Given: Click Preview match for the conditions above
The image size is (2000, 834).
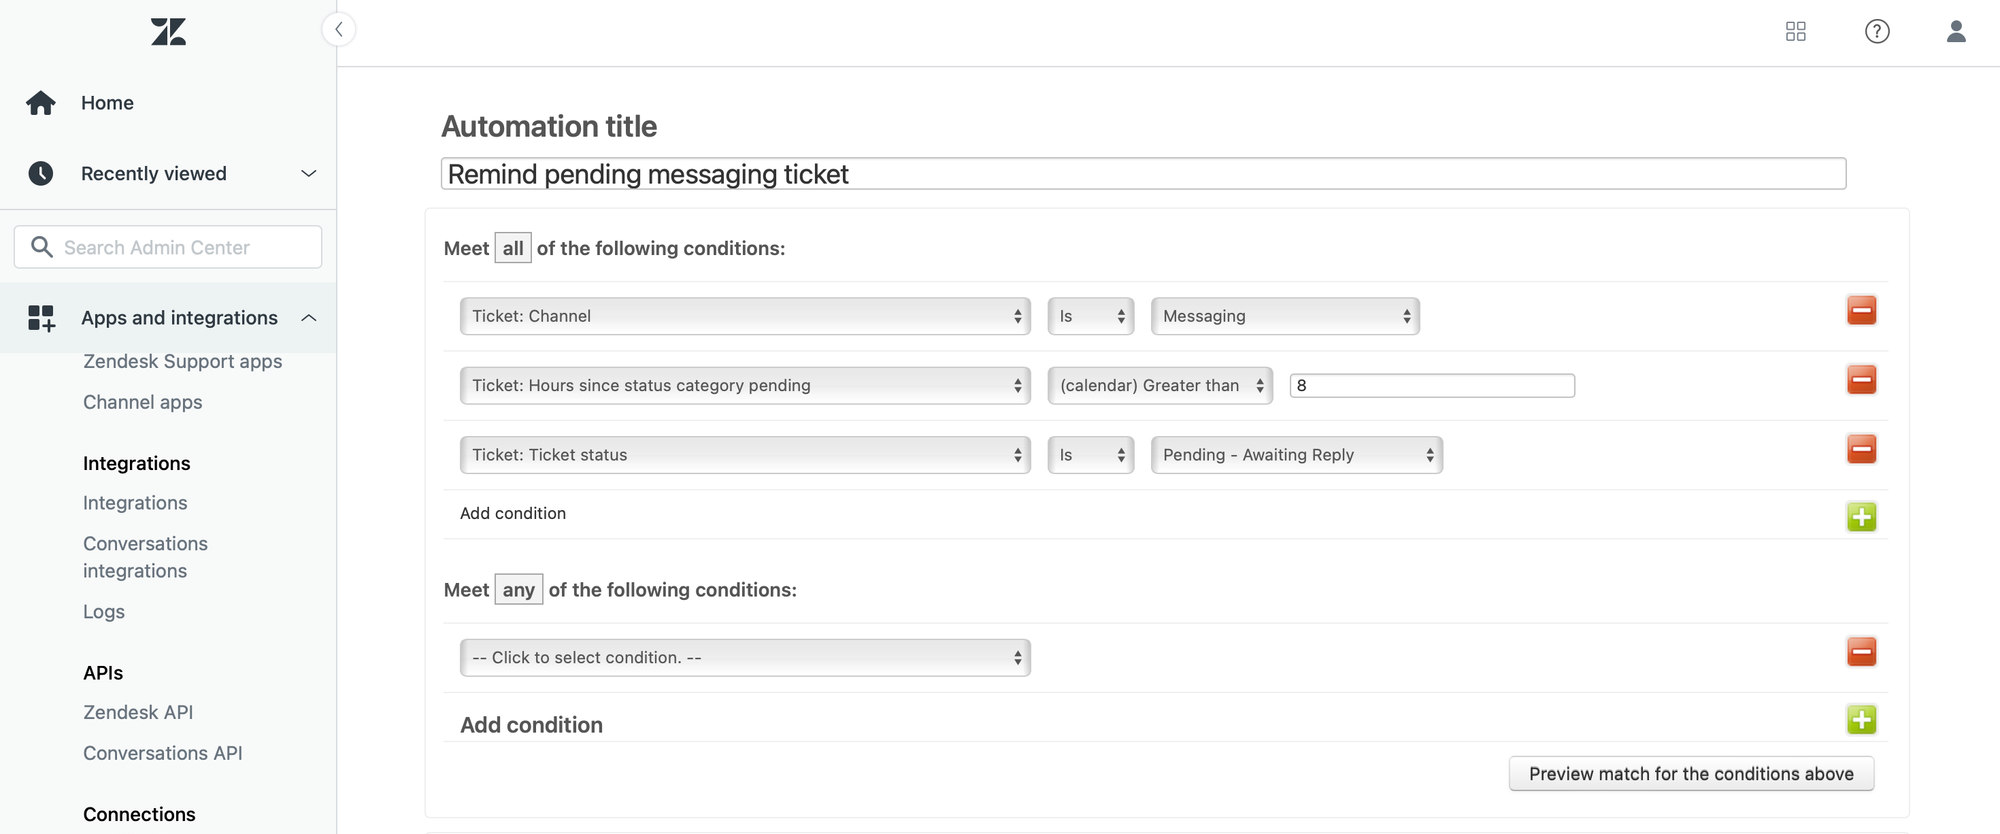Looking at the screenshot, I should pyautogui.click(x=1691, y=774).
